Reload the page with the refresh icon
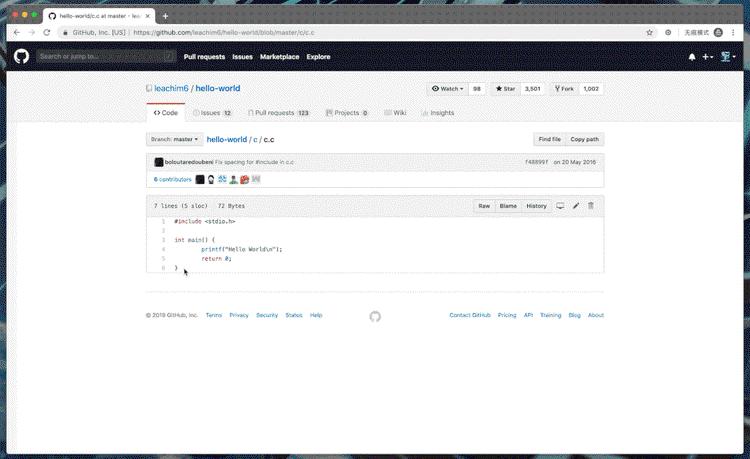The height and width of the screenshot is (459, 750). 49,32
